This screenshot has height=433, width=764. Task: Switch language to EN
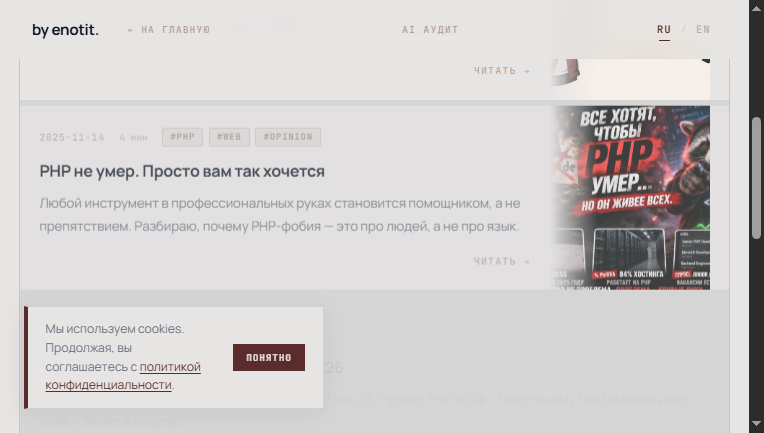703,30
